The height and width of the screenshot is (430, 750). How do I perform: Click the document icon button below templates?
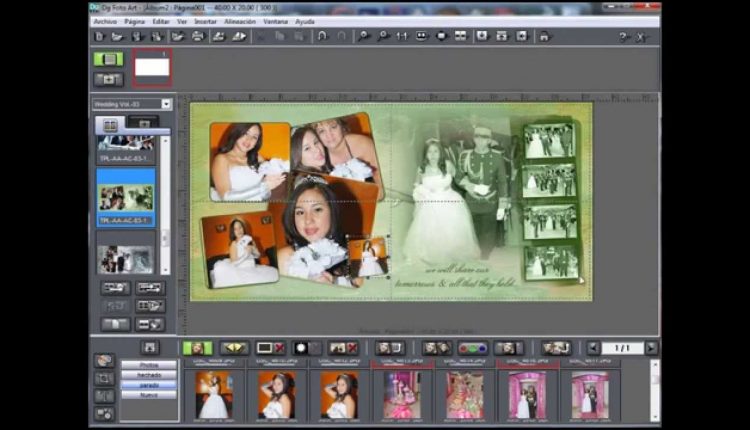coord(115,324)
